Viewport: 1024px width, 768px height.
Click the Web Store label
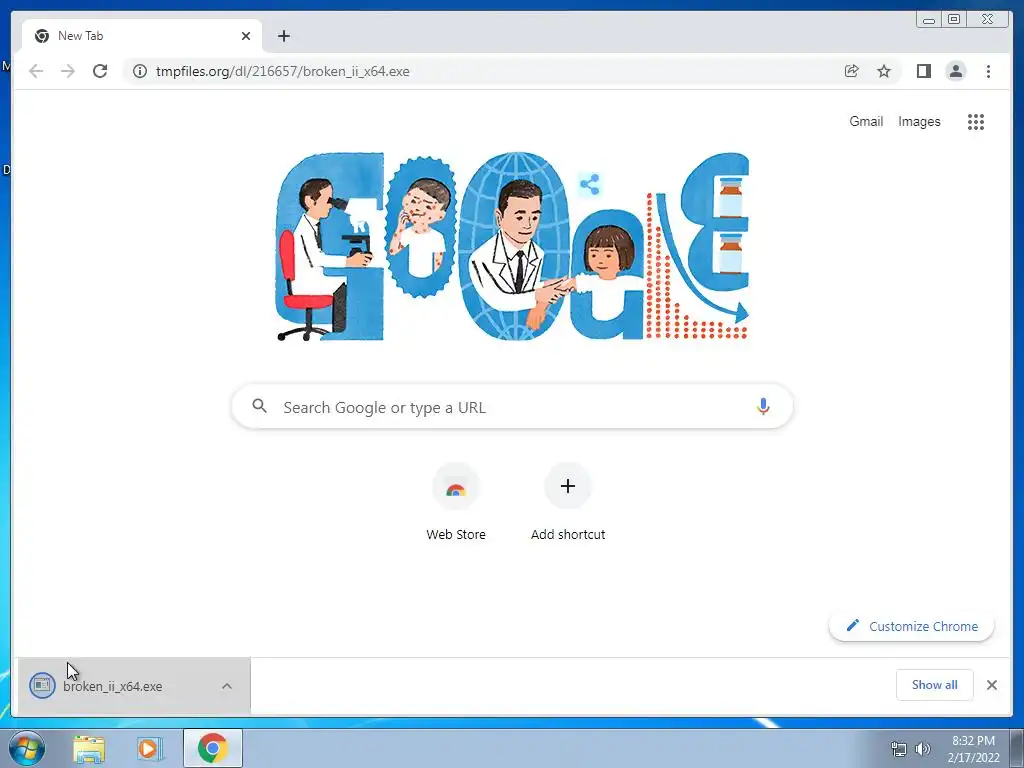[456, 534]
